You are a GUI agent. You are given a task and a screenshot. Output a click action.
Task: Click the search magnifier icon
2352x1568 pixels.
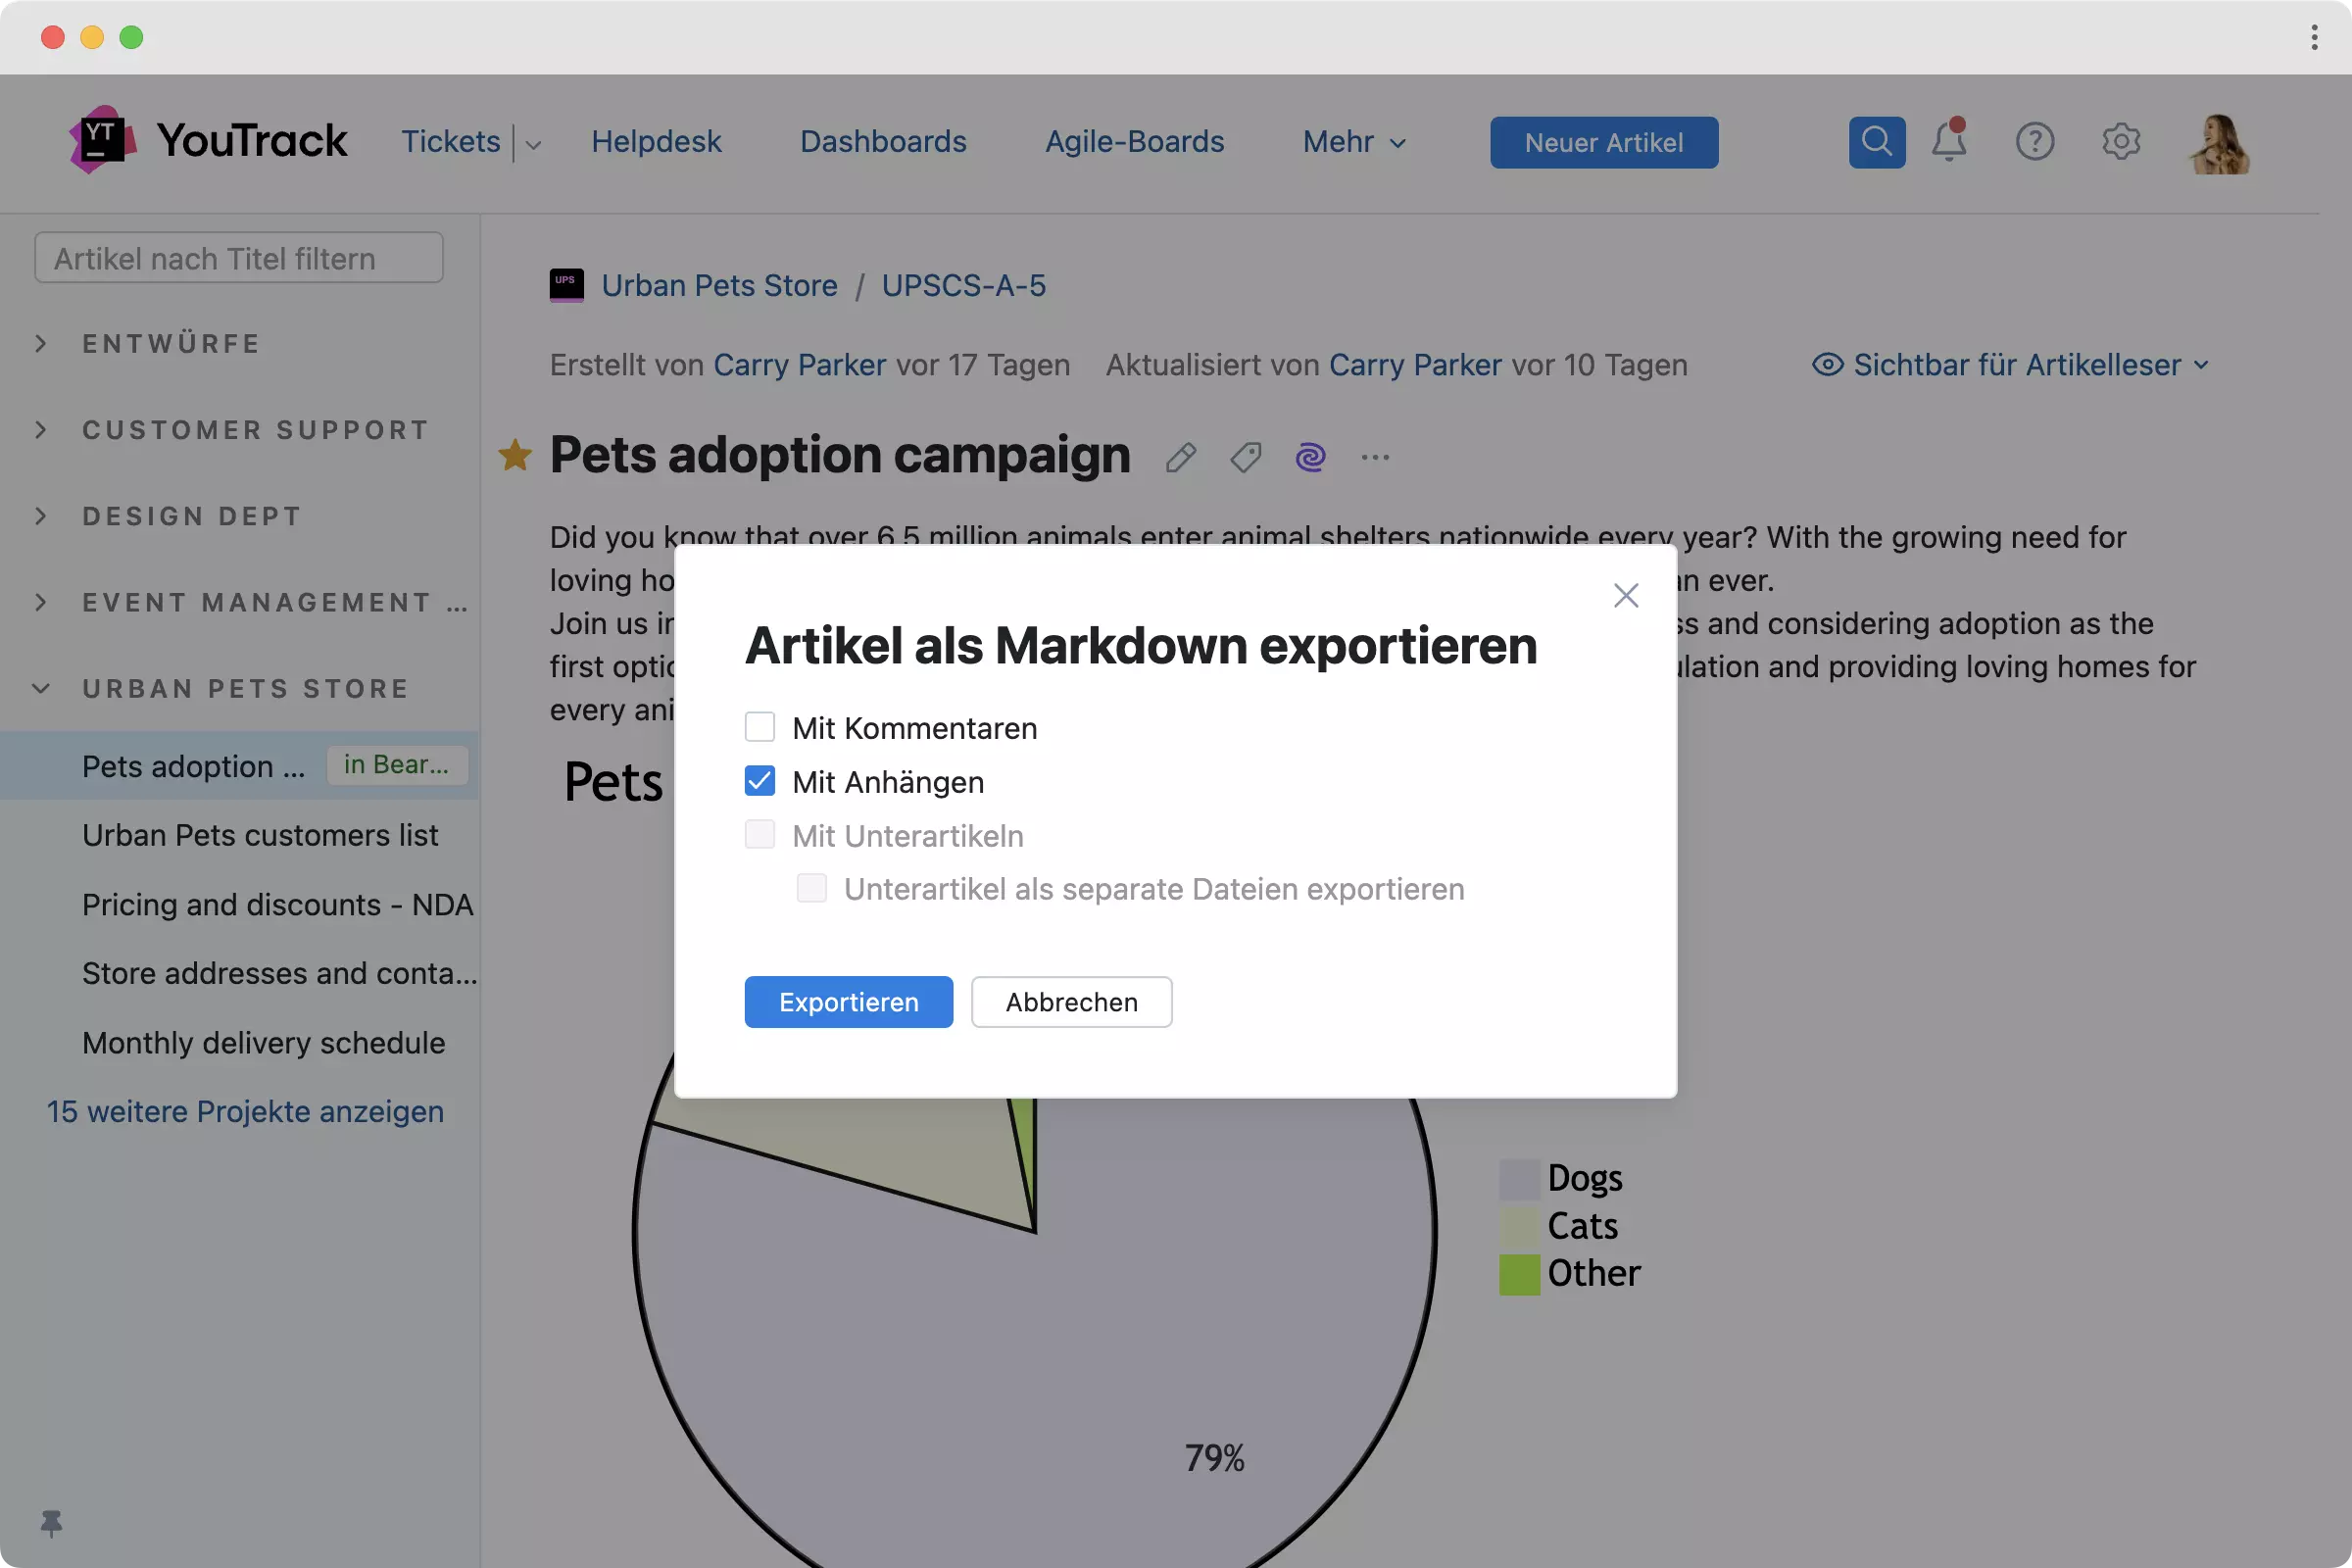tap(1876, 142)
